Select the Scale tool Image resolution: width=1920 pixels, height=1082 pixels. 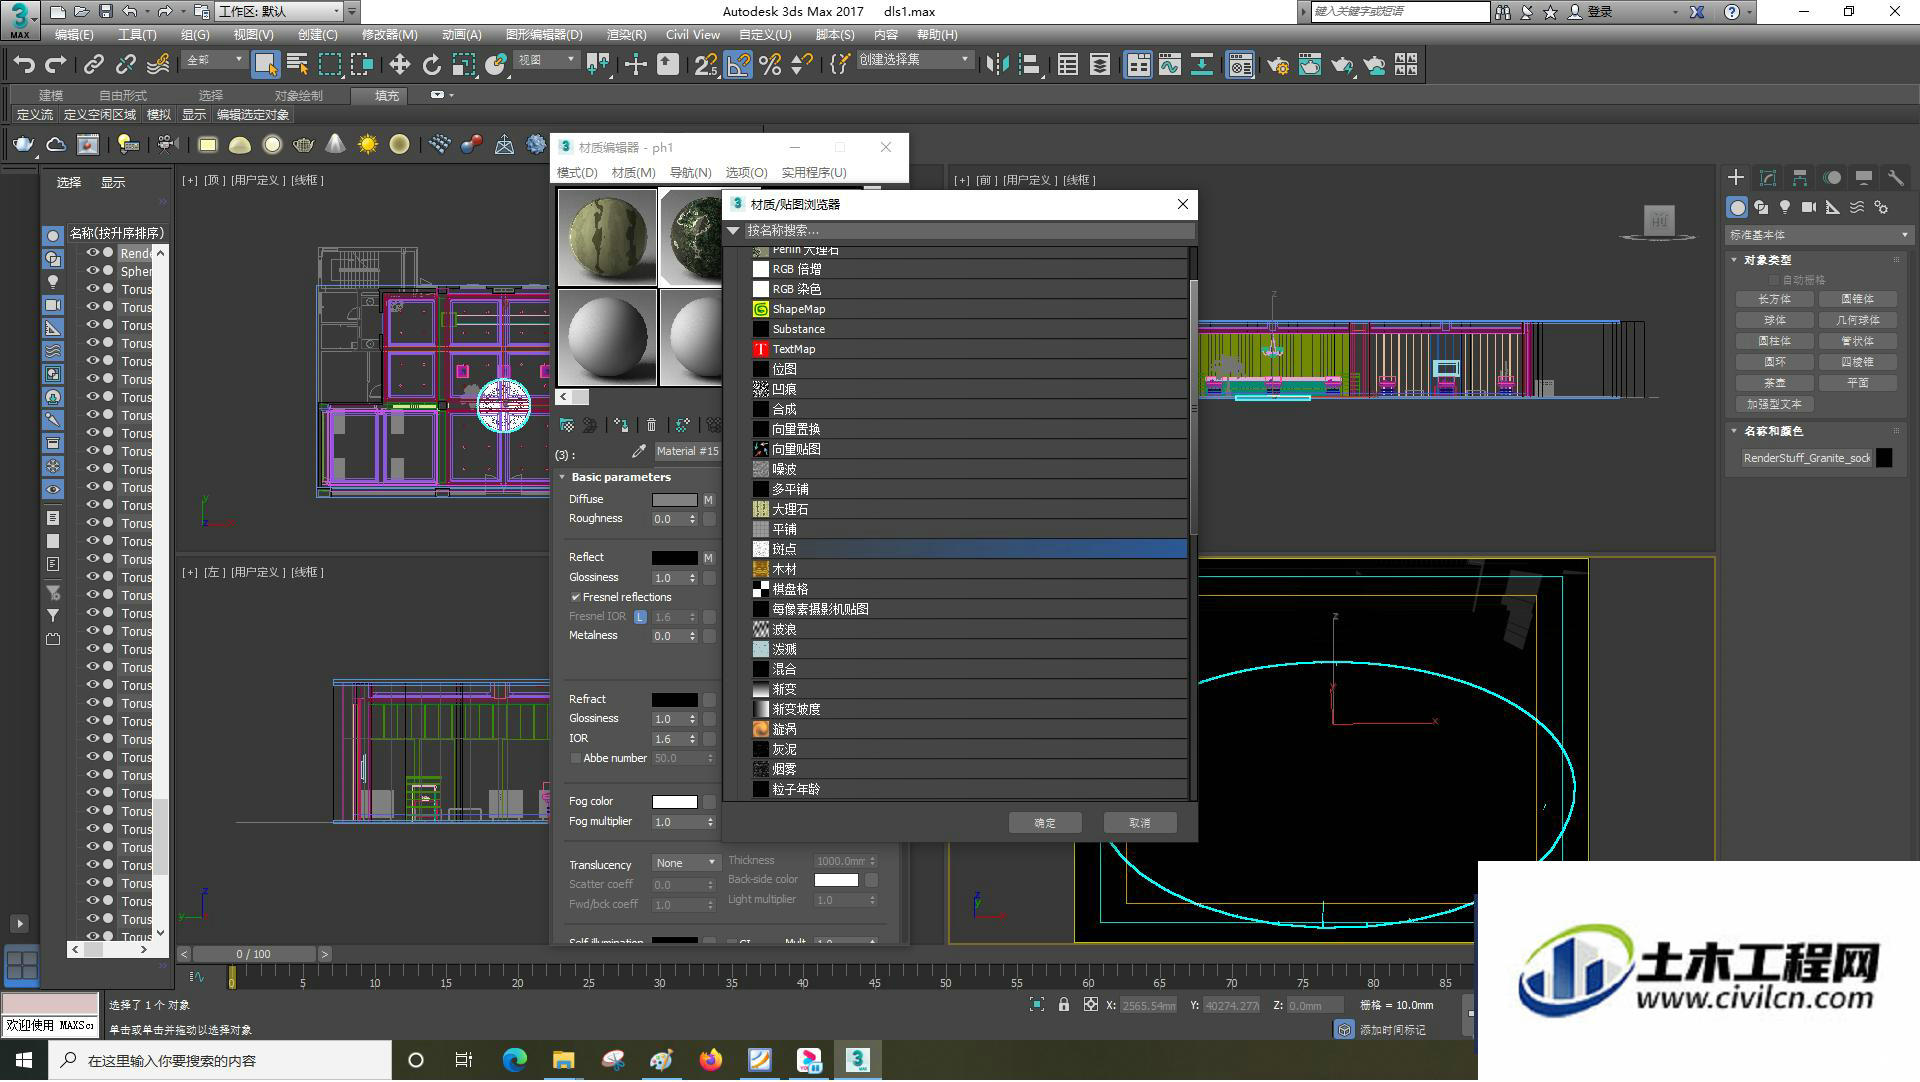[x=463, y=65]
